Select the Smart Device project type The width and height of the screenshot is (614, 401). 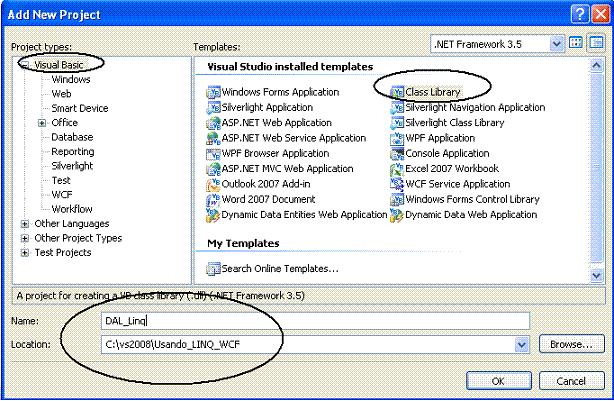coord(80,108)
